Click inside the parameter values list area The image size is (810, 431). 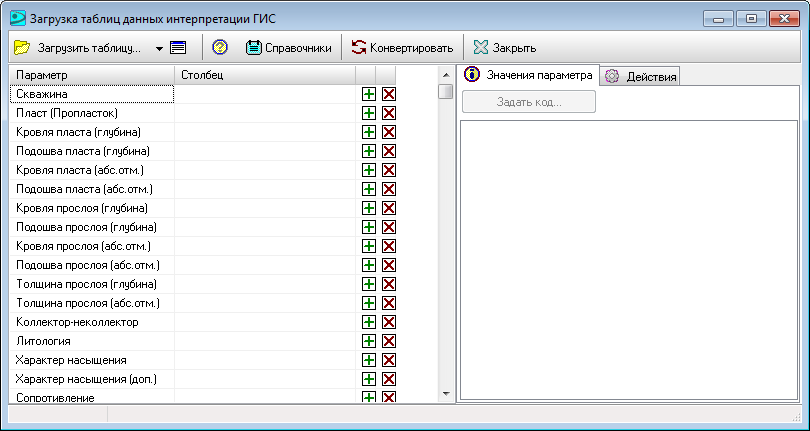pos(629,260)
